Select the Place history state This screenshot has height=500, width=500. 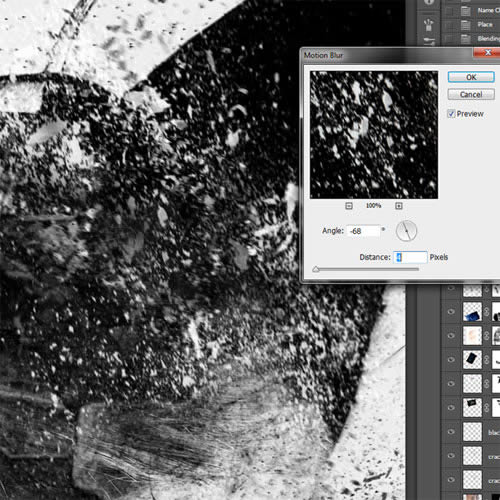pyautogui.click(x=485, y=24)
